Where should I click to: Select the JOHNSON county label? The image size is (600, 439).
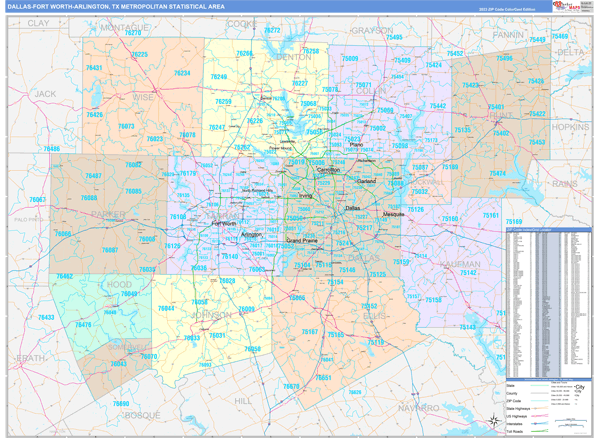point(211,315)
